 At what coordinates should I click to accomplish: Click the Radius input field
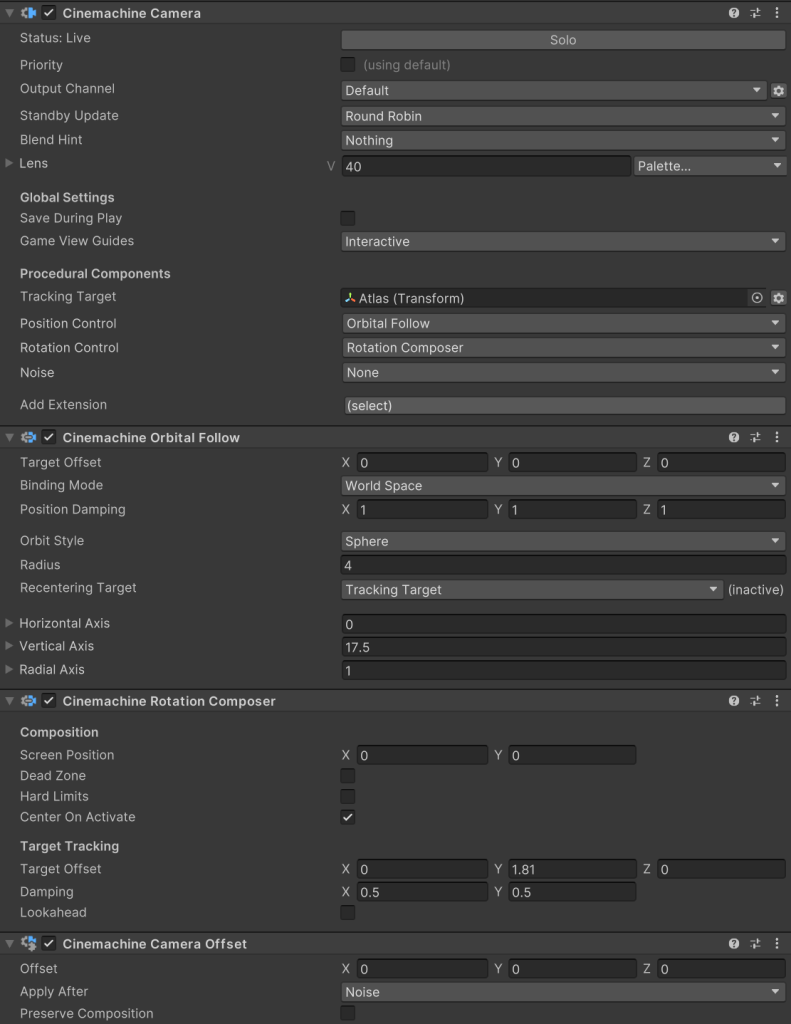[563, 566]
